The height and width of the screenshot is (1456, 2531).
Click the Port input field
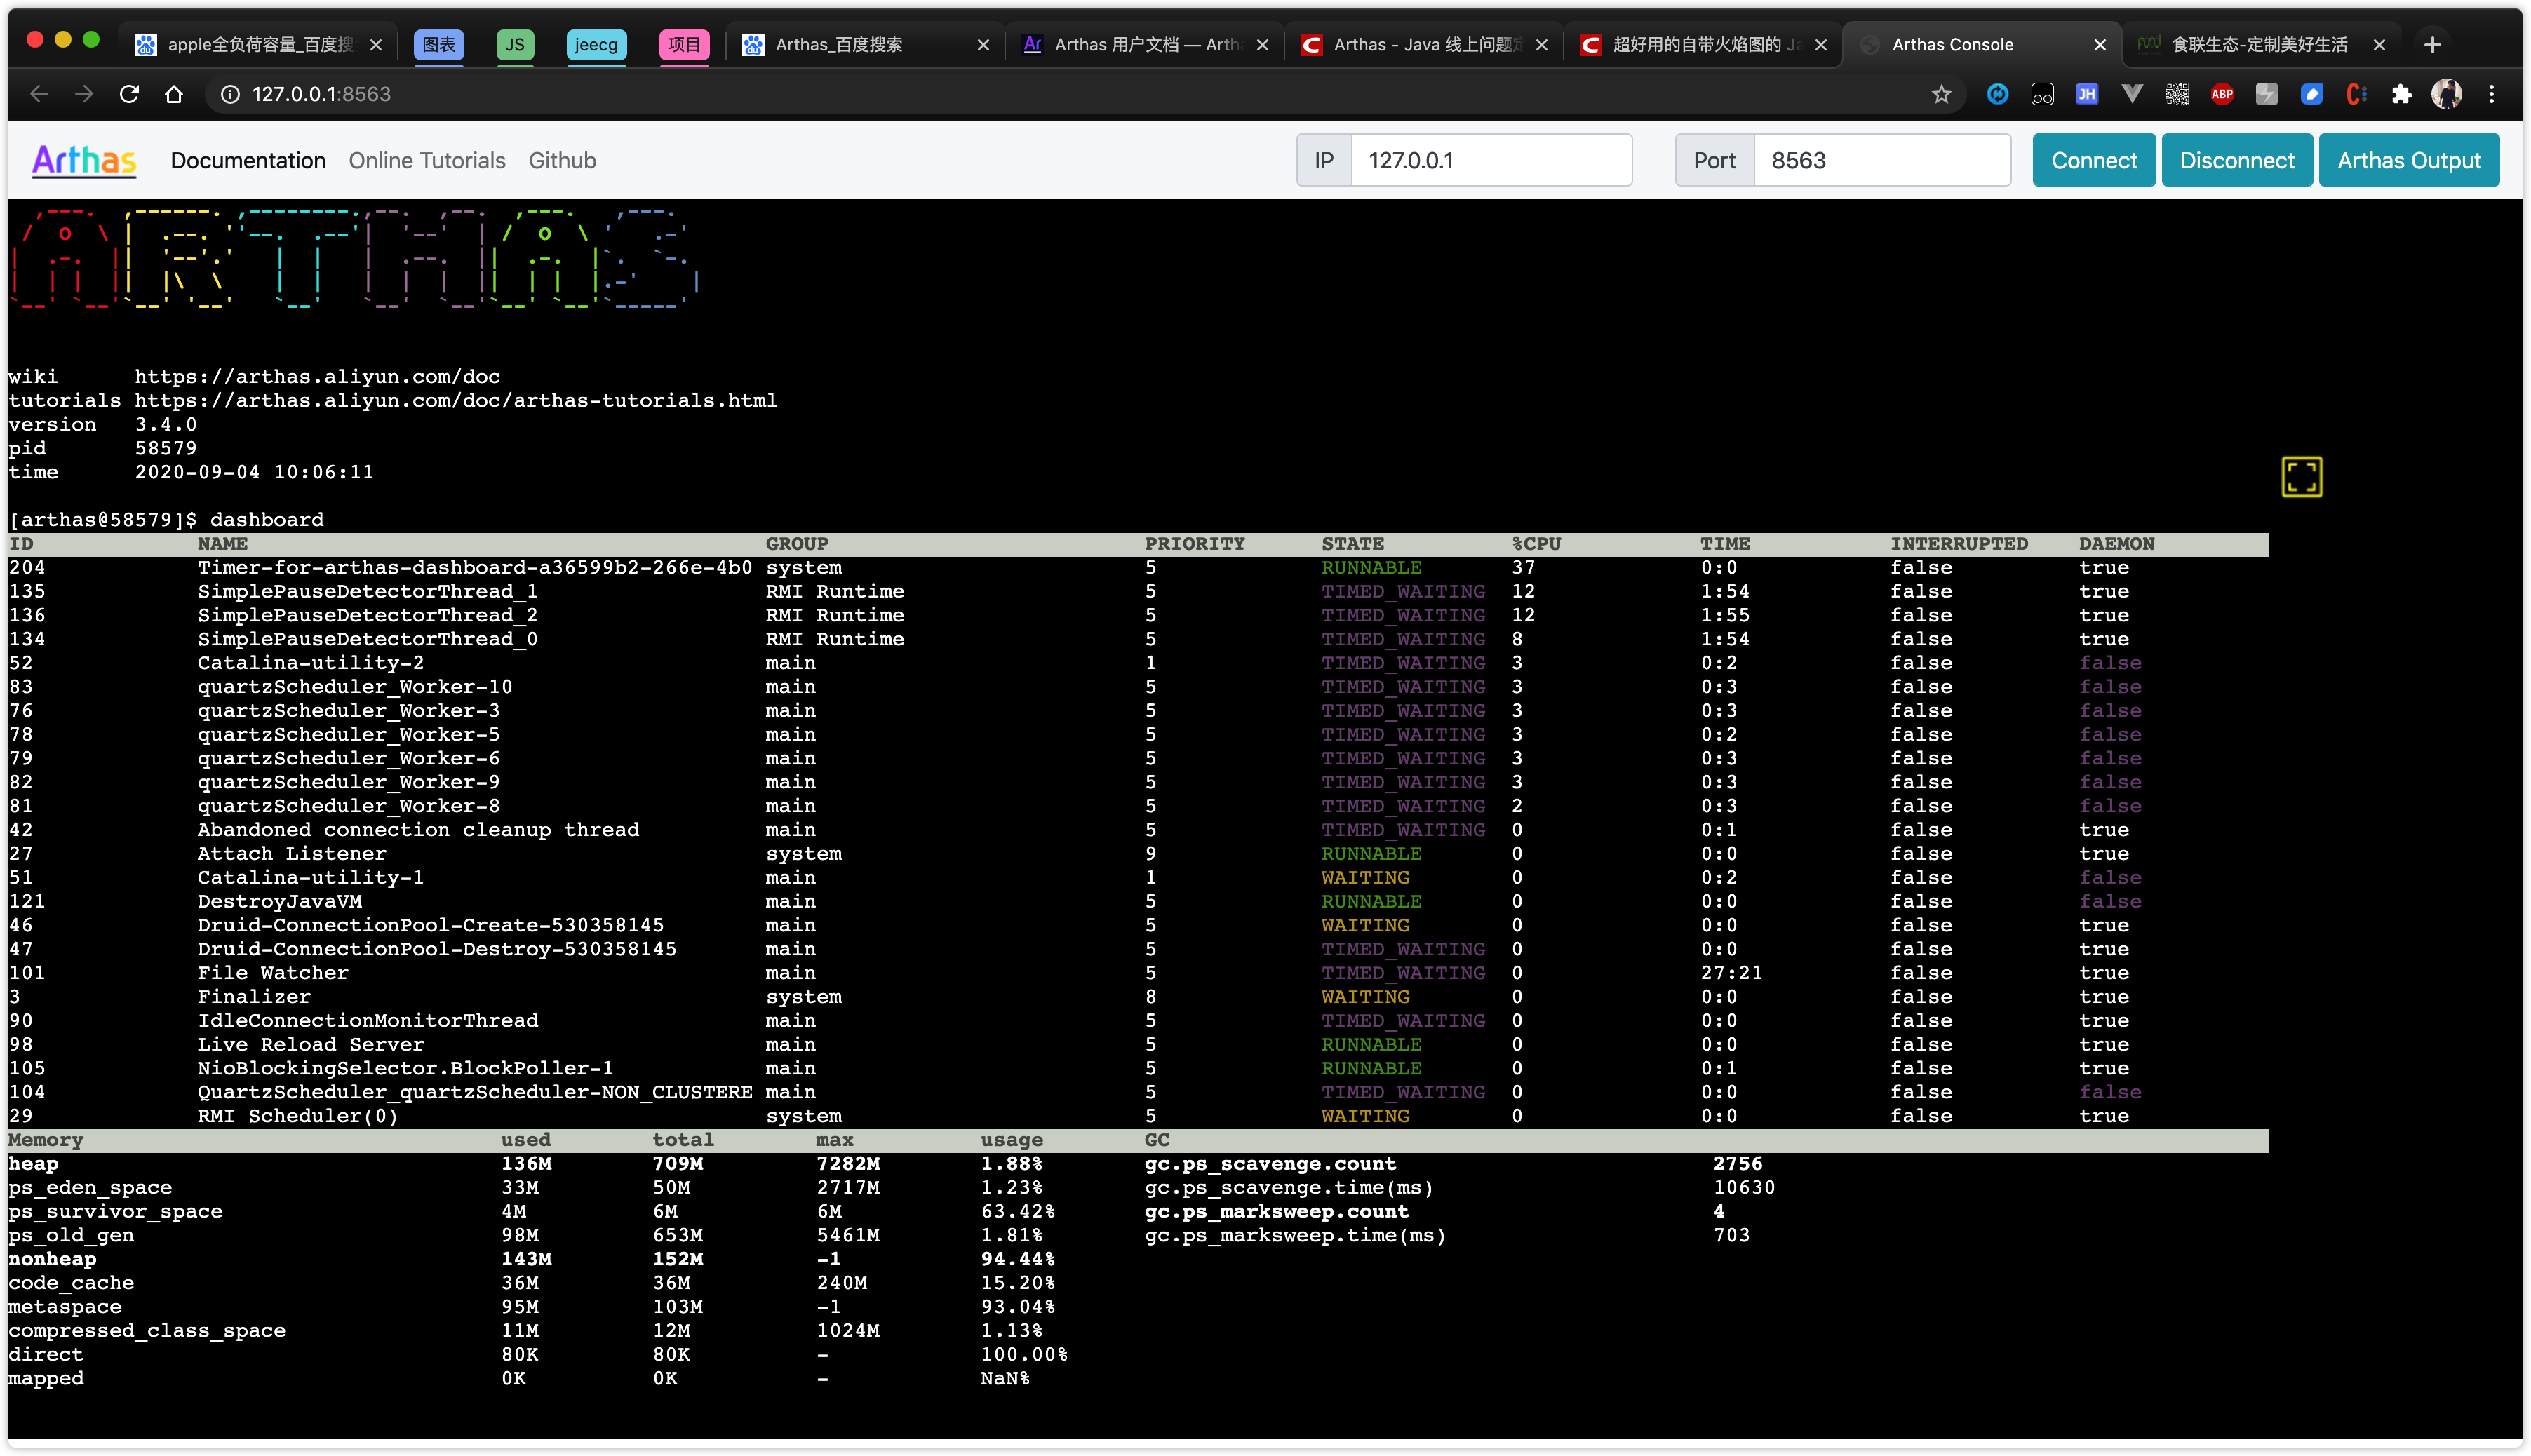click(x=1881, y=160)
